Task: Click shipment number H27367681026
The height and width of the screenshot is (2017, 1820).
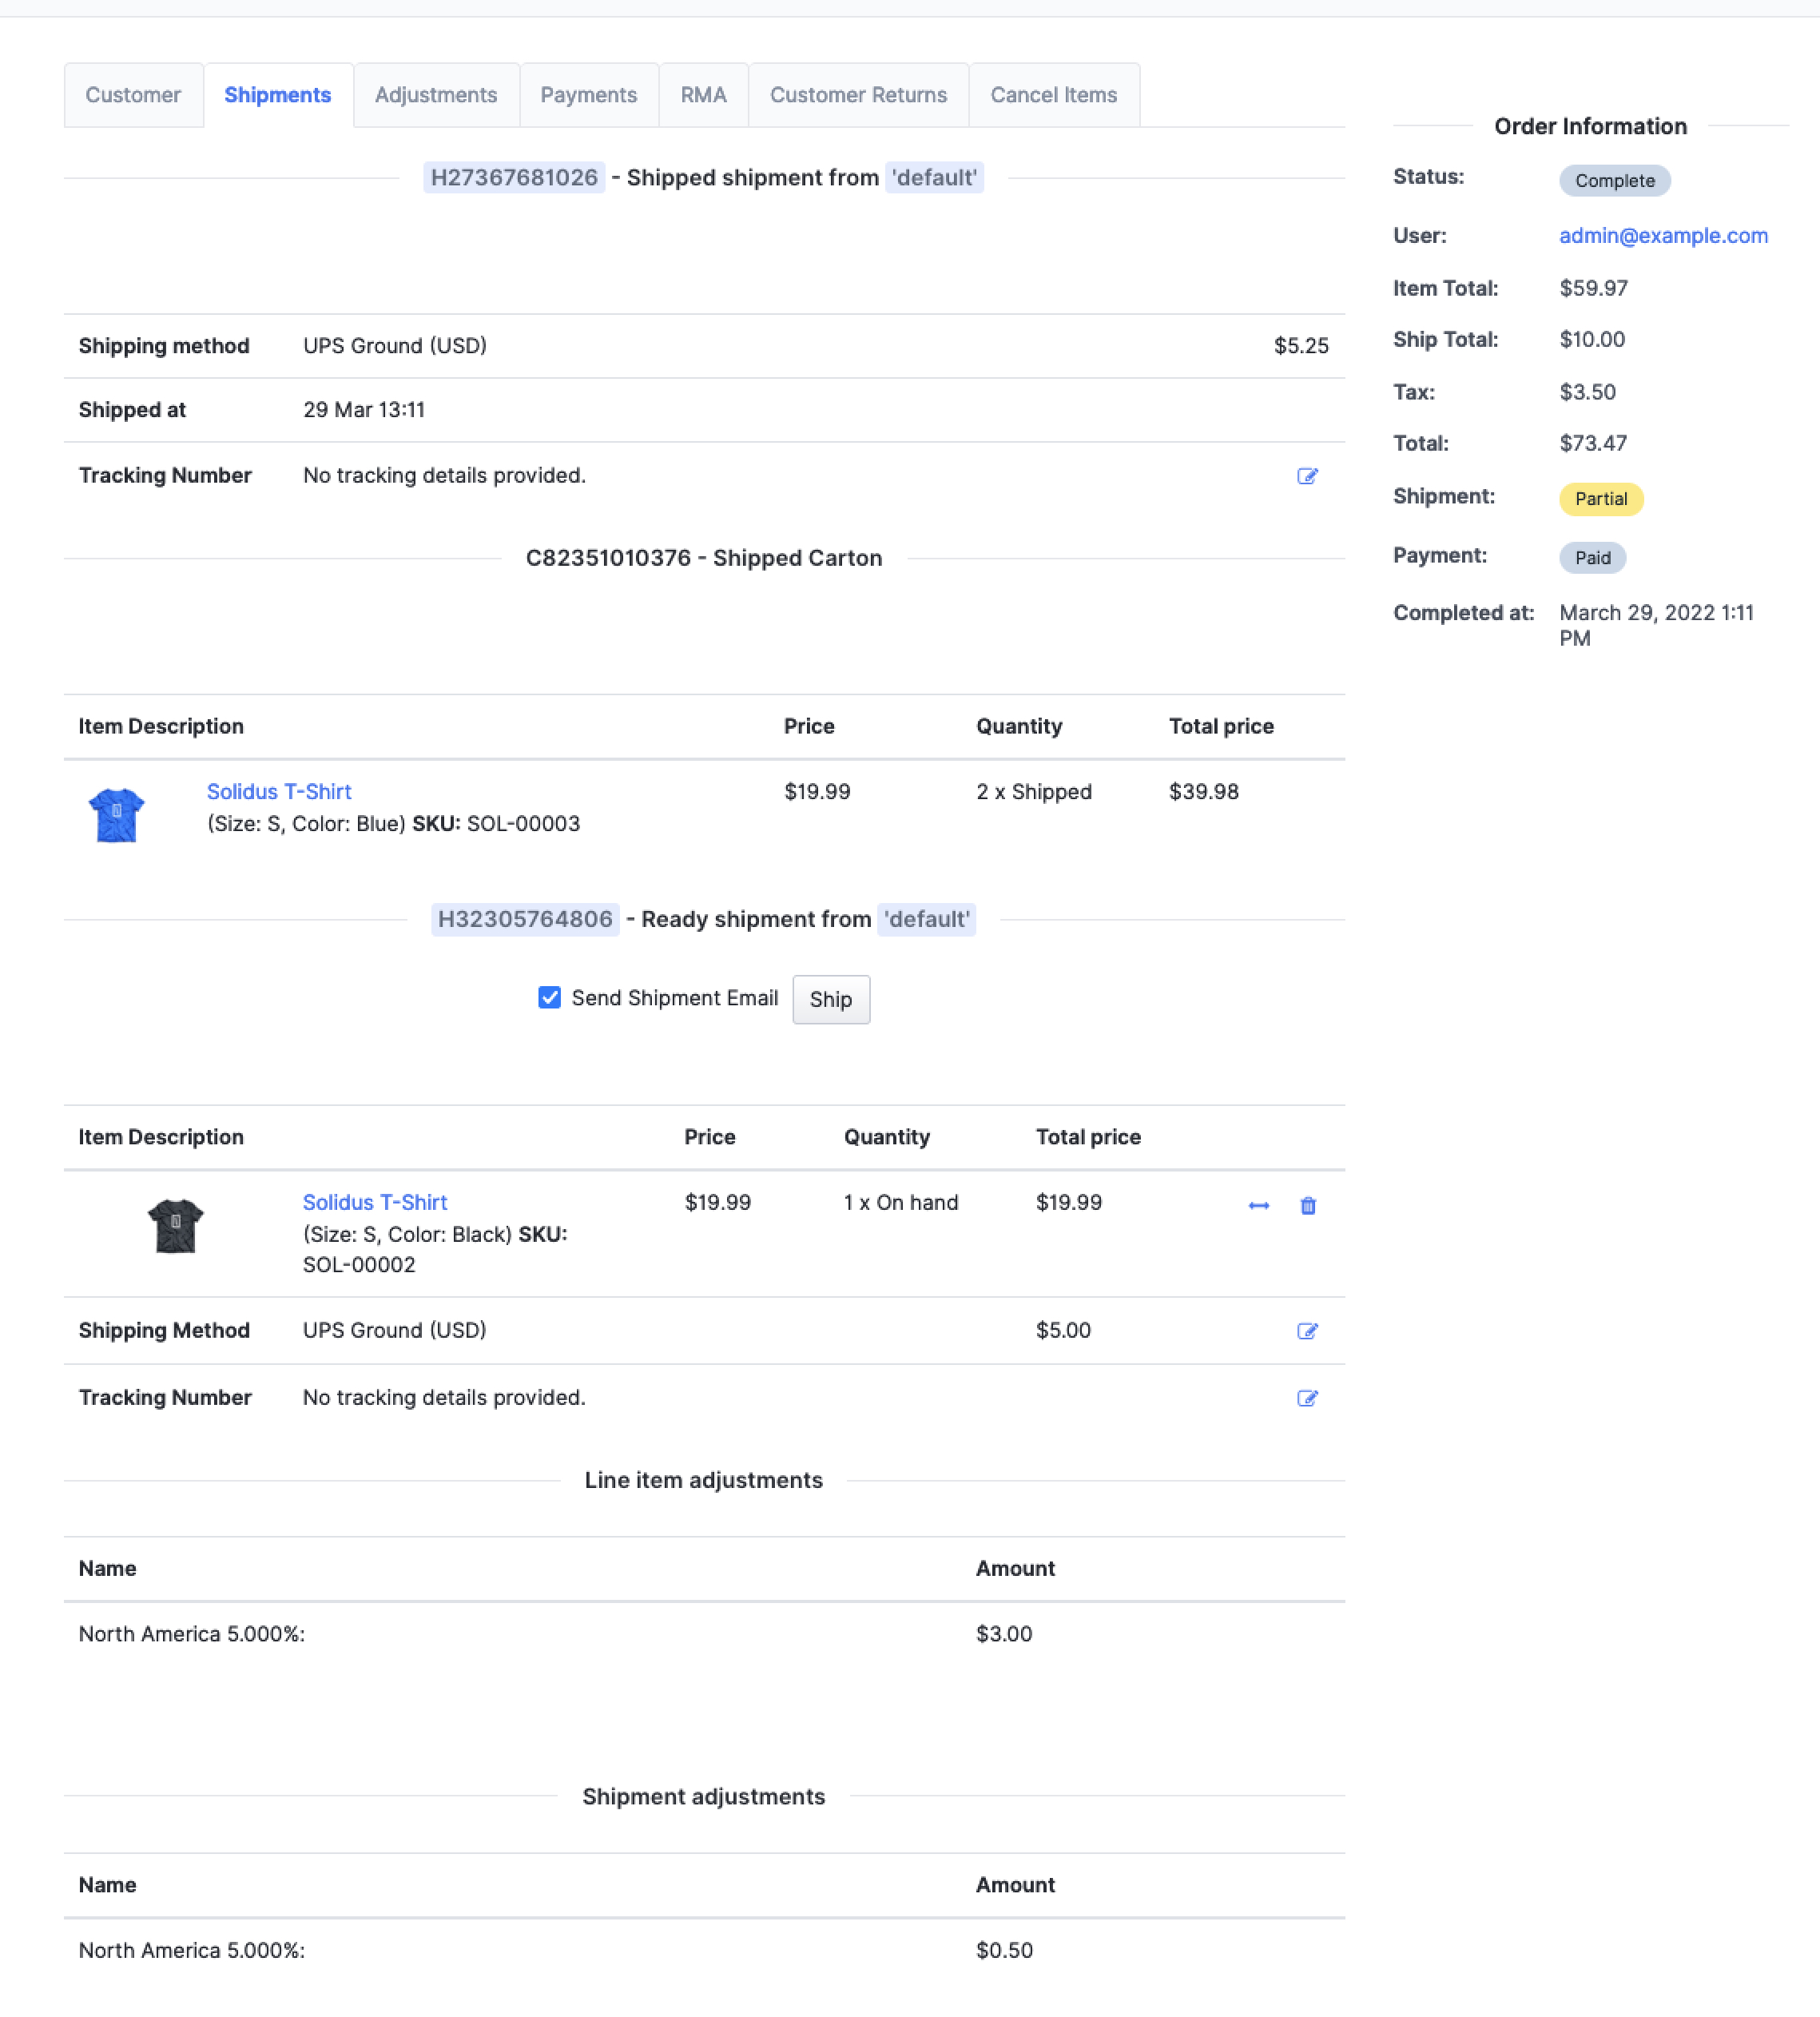Action: (514, 178)
